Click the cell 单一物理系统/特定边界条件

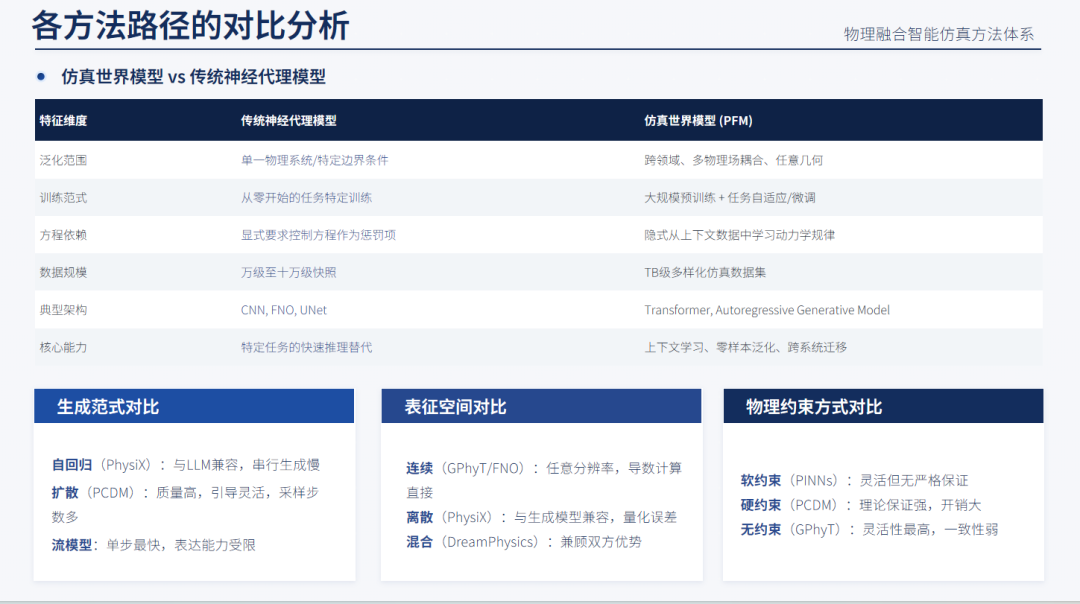point(315,160)
